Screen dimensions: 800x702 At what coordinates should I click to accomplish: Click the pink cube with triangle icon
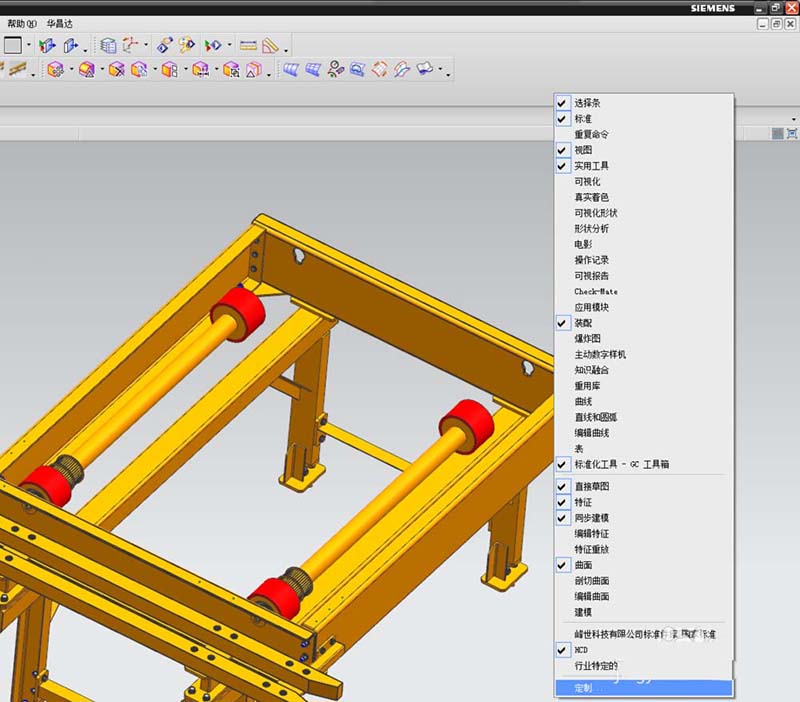[254, 69]
